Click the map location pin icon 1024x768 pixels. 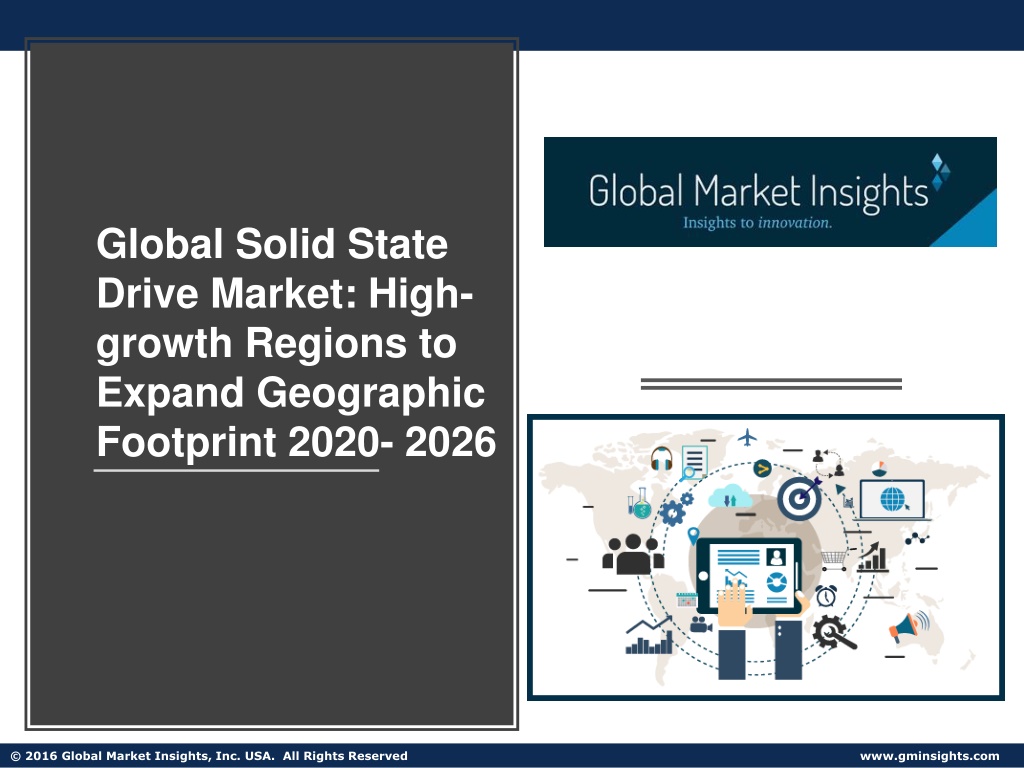[x=694, y=536]
